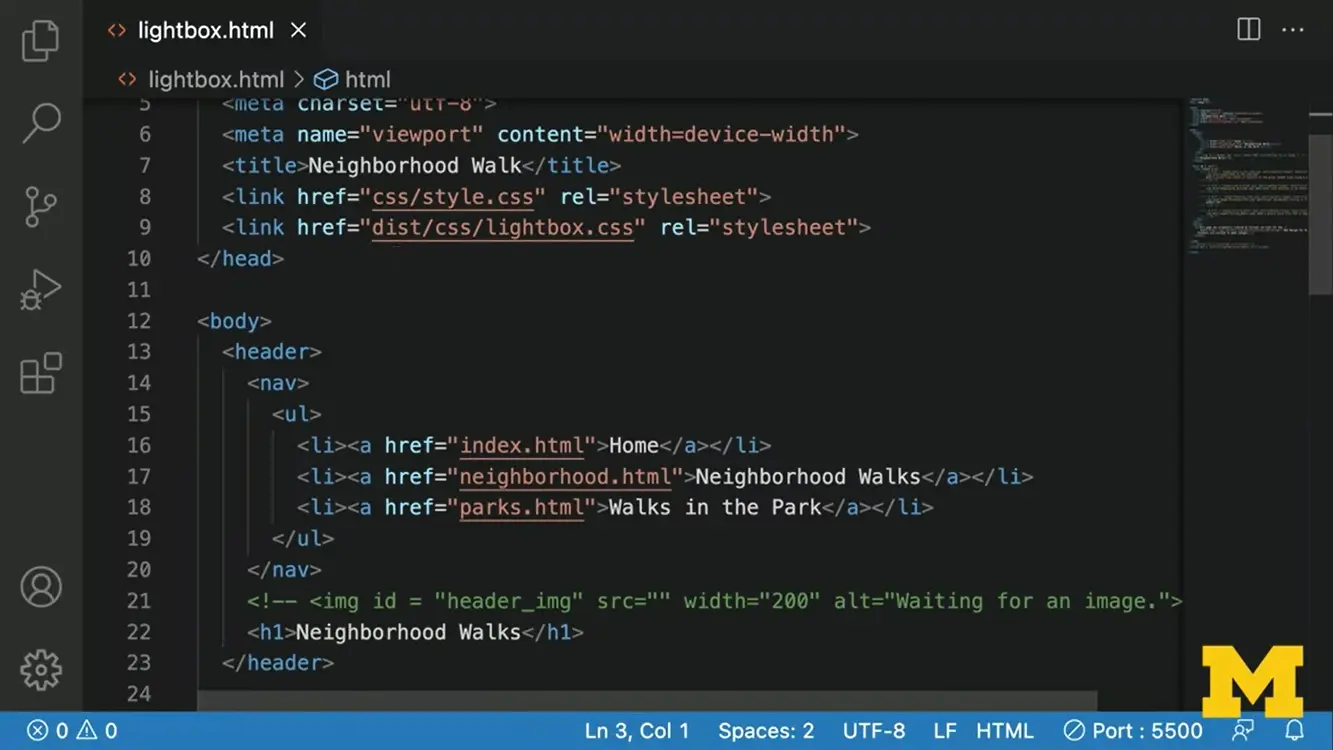Click "width=device-width" content value
Viewport: 1333px width, 750px height.
(721, 134)
